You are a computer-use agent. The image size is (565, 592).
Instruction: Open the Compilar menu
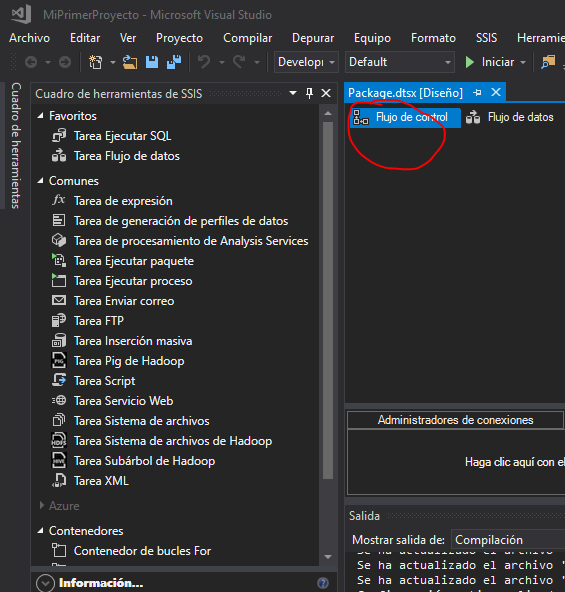[247, 38]
